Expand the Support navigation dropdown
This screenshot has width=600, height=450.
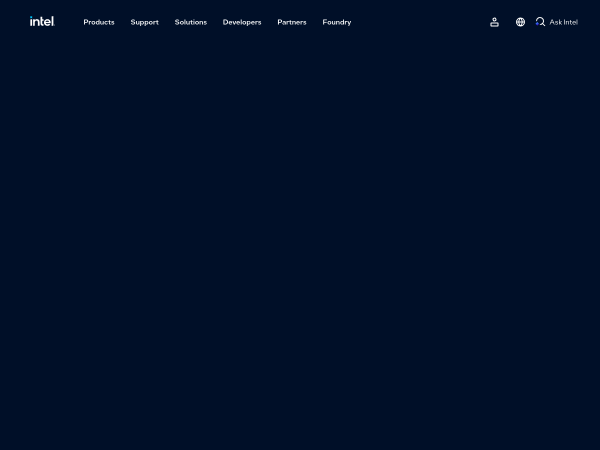coord(144,22)
